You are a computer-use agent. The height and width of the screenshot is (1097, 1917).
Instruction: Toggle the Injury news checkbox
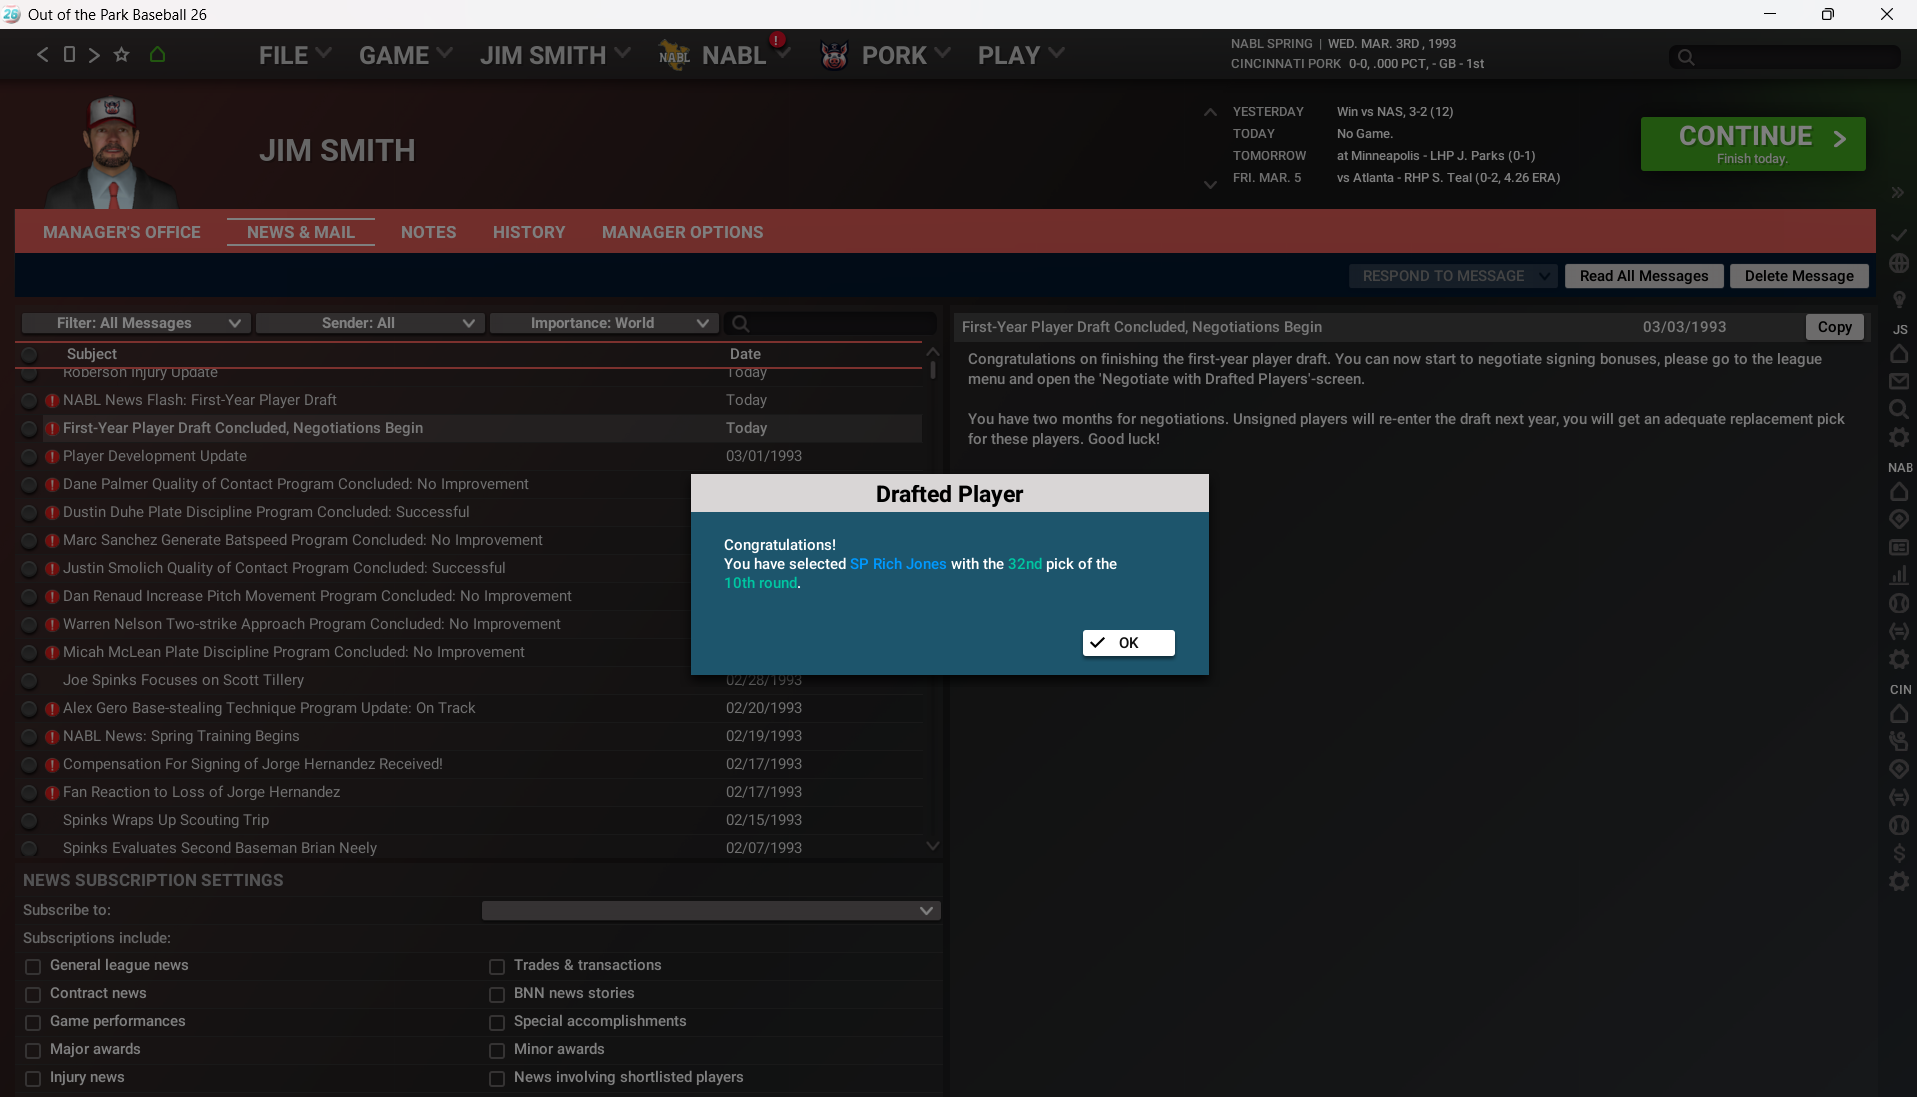pos(33,1078)
